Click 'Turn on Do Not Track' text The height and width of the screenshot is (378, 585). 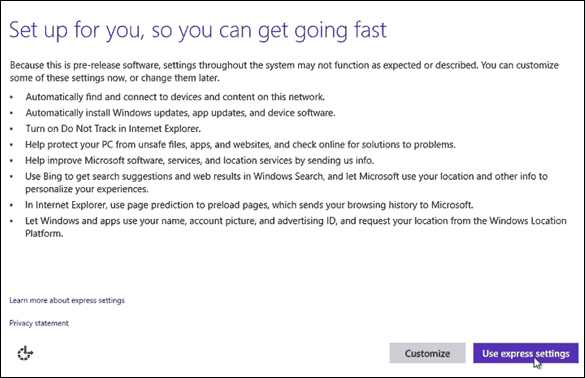[x=113, y=129]
